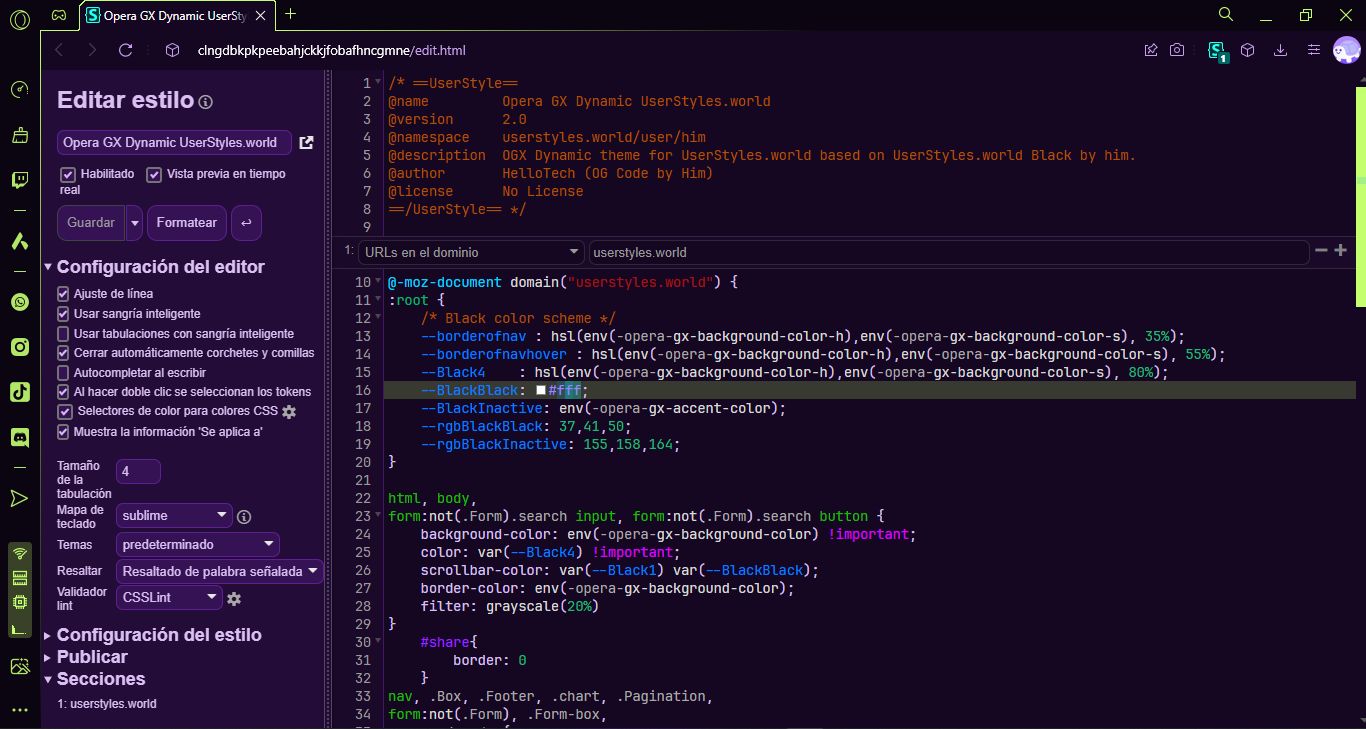Remove applies-to rule with minus button

click(x=1321, y=251)
